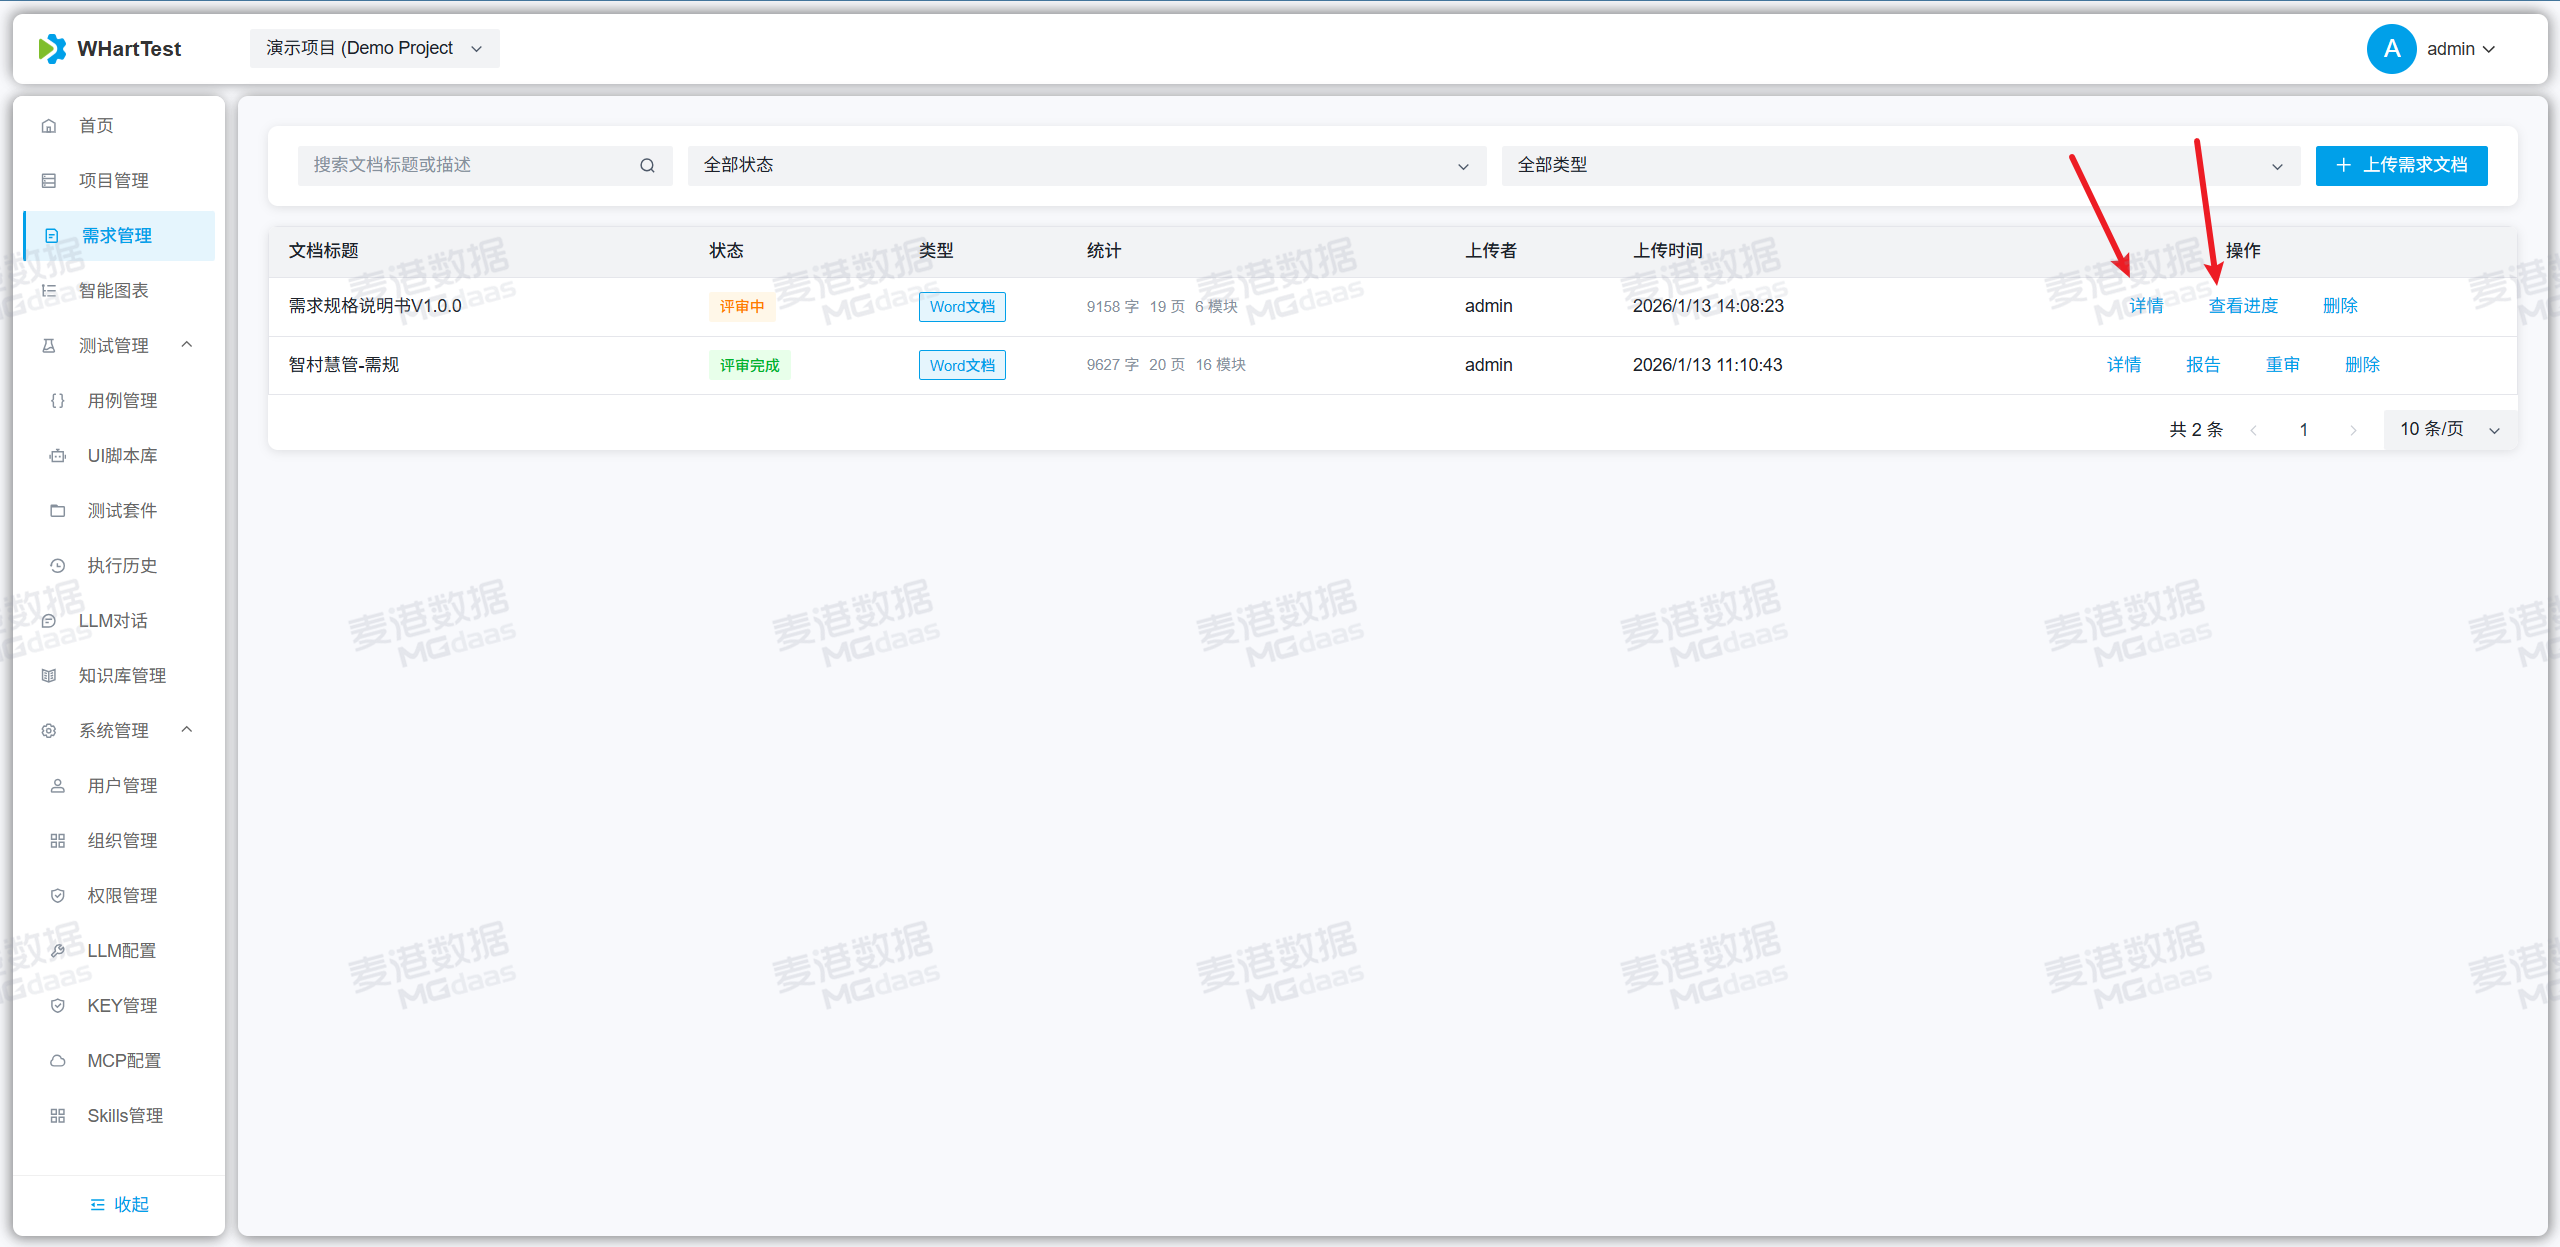Go to 项目管理 menu item
Viewport: 2560px width, 1247px height.
[x=114, y=181]
